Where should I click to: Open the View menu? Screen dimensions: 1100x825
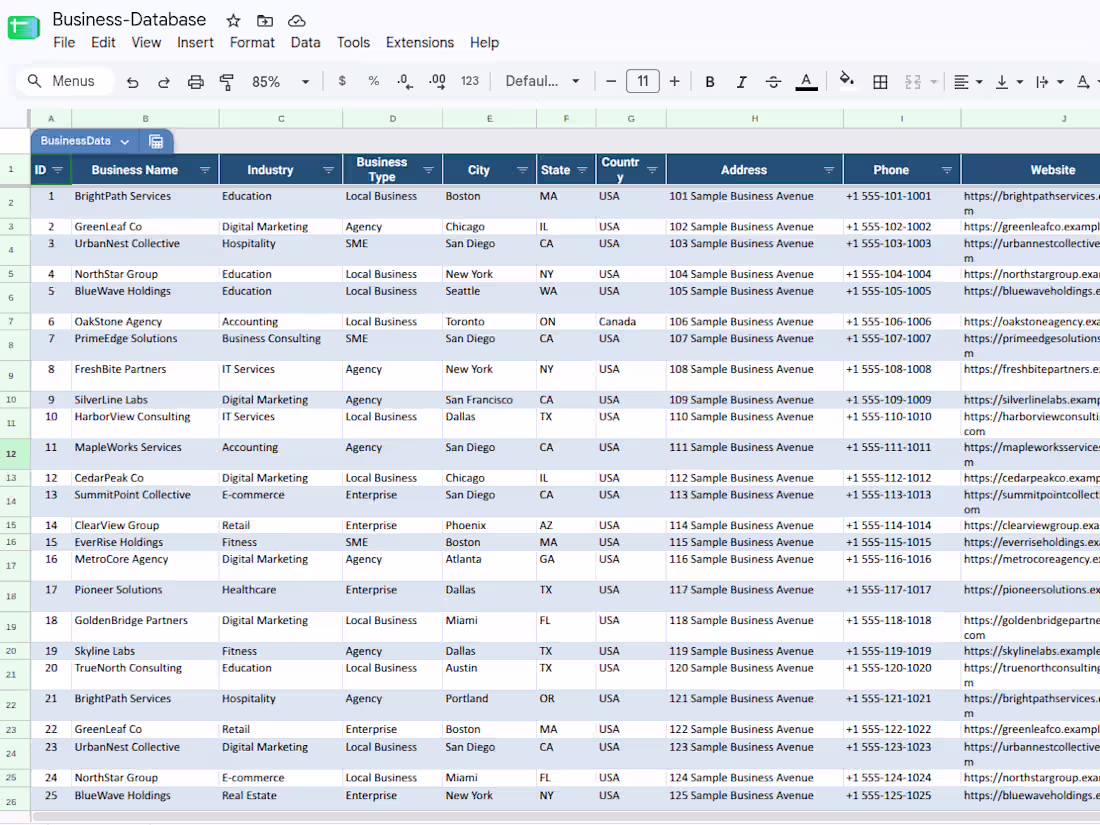[146, 43]
